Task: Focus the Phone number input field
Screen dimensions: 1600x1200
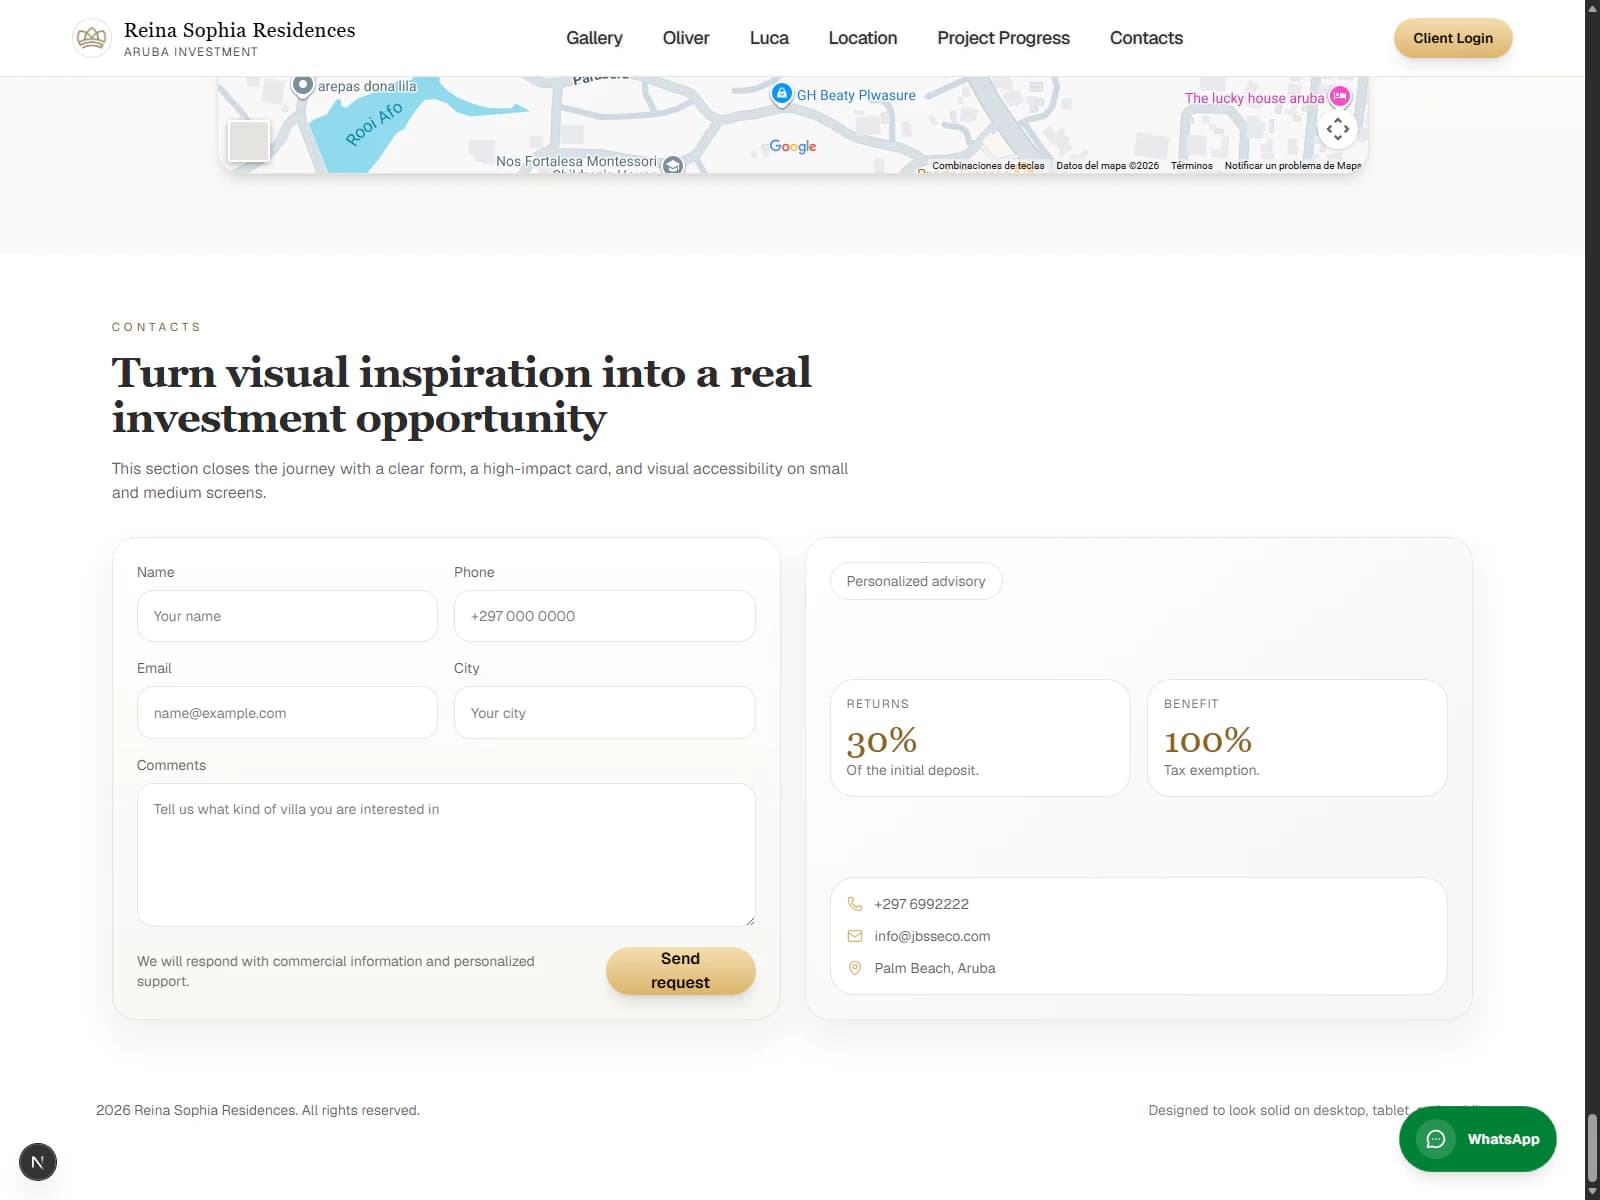Action: click(x=604, y=616)
